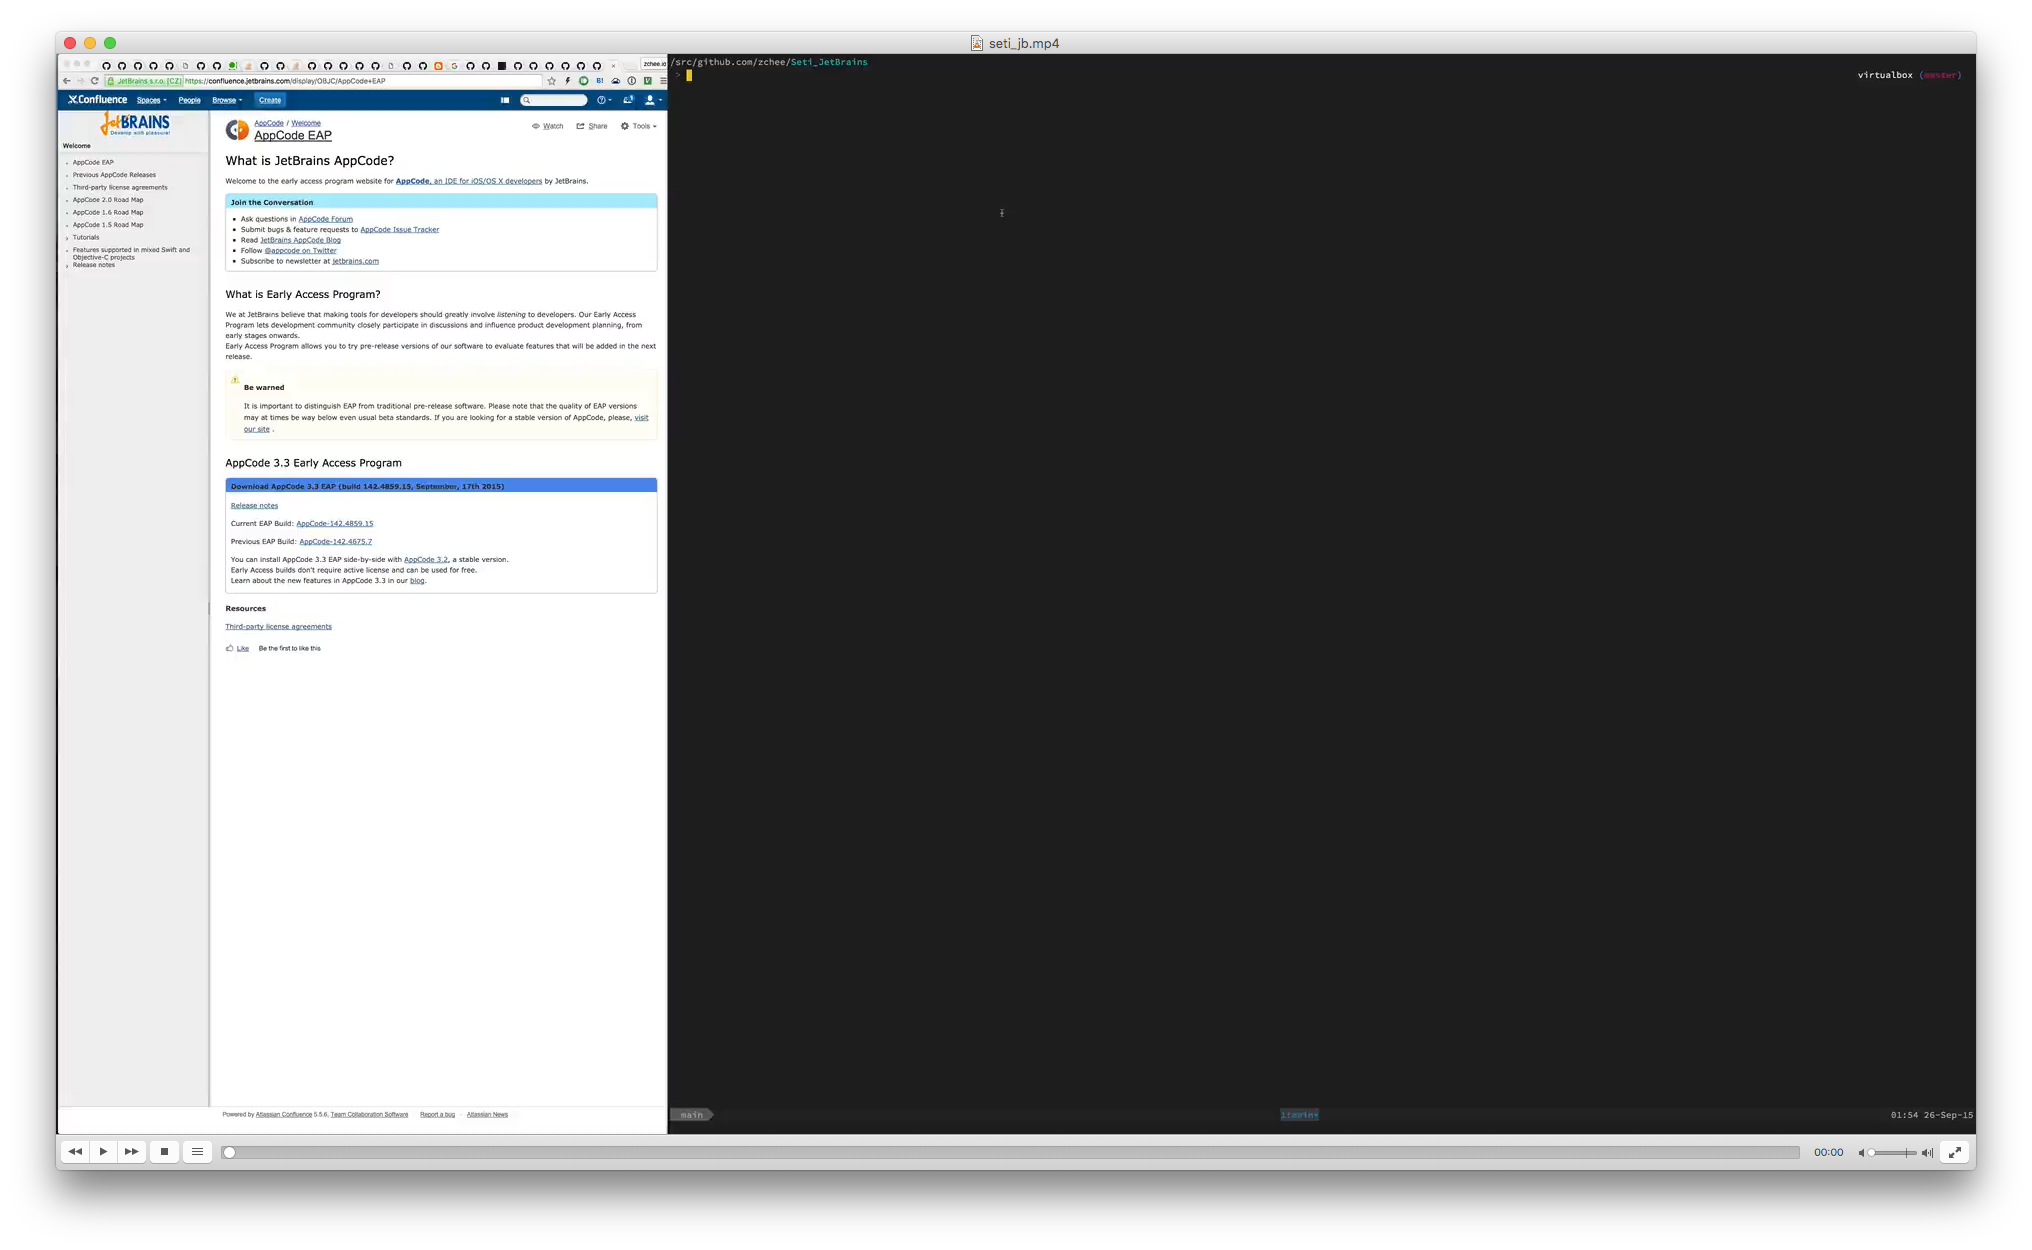This screenshot has width=2032, height=1250.
Task: Click the Confluence search field
Action: 557,100
